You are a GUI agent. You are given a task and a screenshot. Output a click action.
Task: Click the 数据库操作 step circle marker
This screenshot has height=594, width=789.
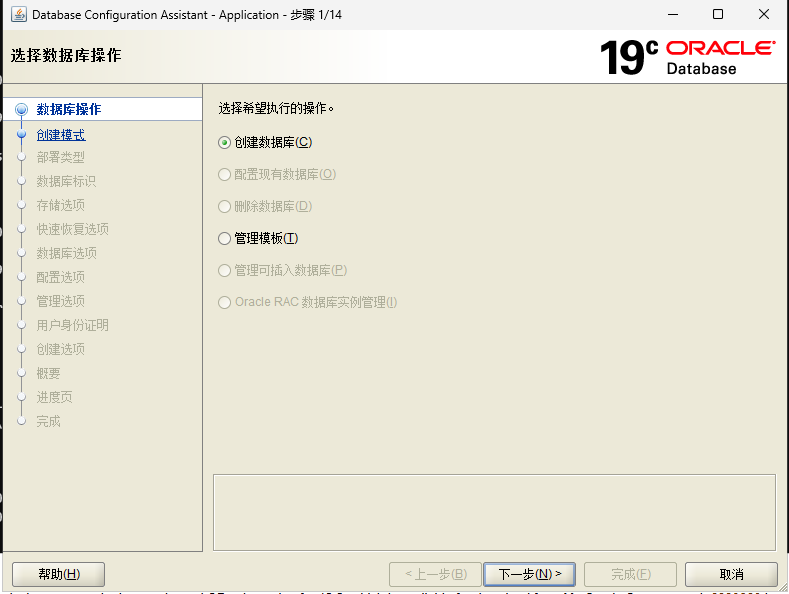pyautogui.click(x=22, y=109)
